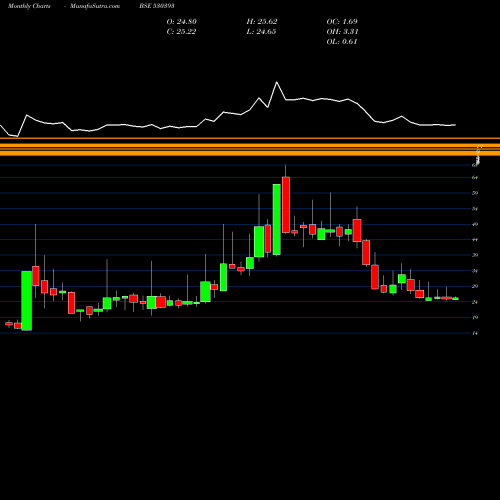
Task: Click the open value 'O: 24.80'
Action: click(182, 22)
